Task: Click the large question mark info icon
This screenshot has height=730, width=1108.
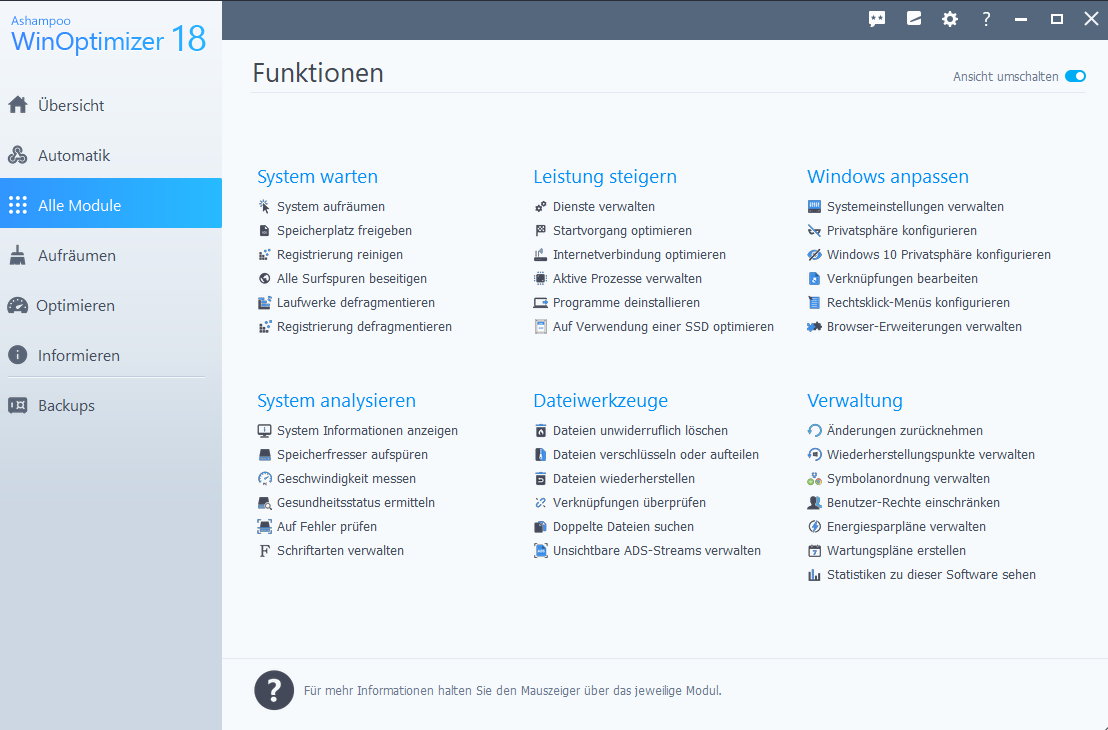Action: click(274, 690)
